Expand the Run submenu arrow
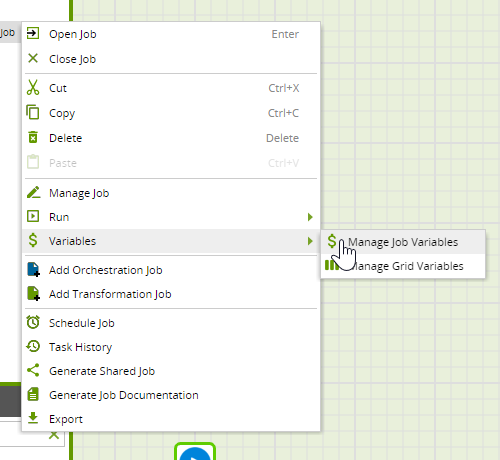The image size is (500, 460). tap(310, 217)
